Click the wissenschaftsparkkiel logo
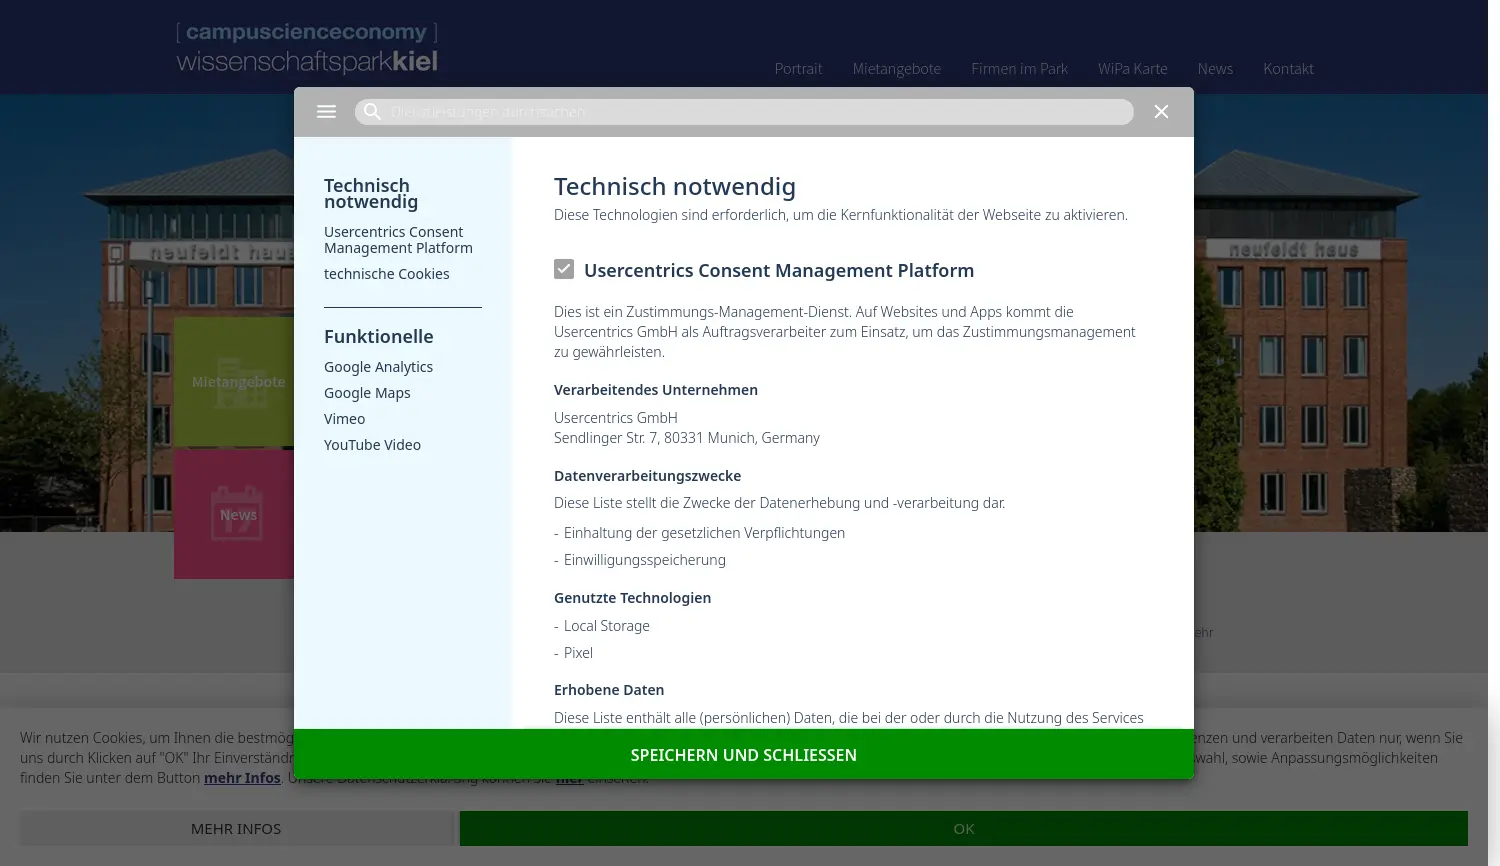This screenshot has height=866, width=1500. tap(307, 47)
